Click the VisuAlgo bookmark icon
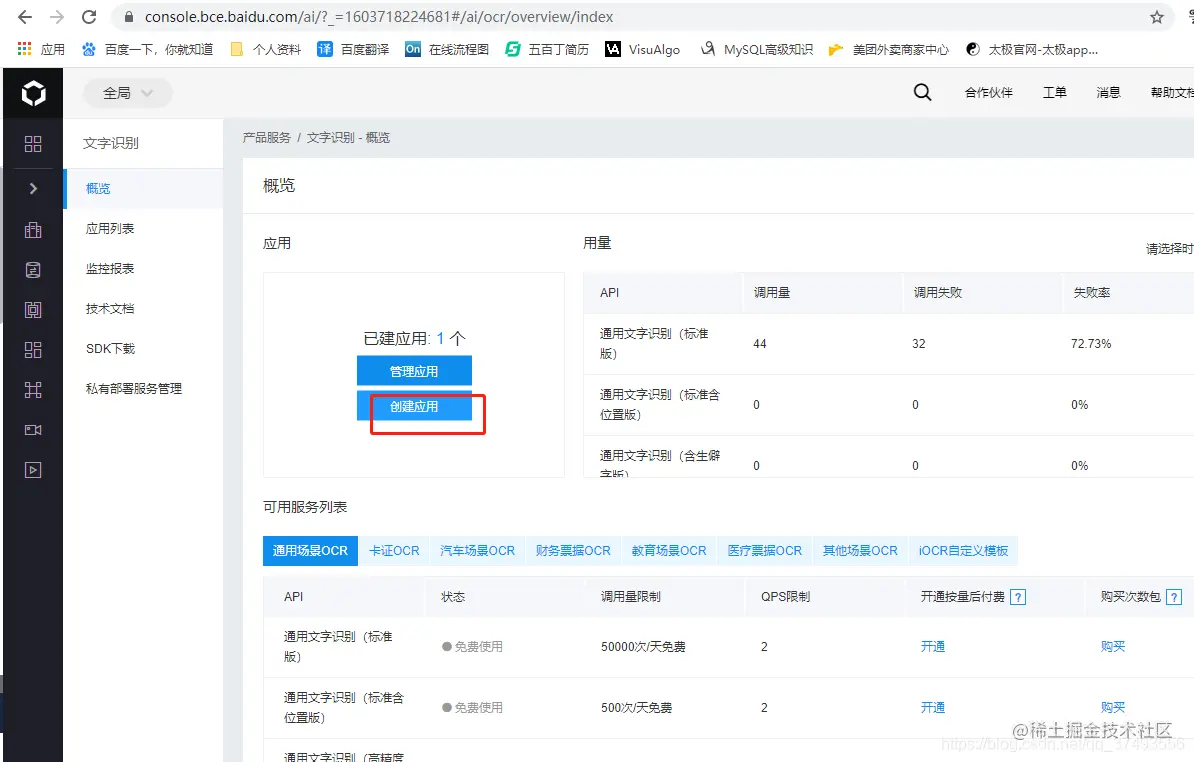 tap(612, 48)
